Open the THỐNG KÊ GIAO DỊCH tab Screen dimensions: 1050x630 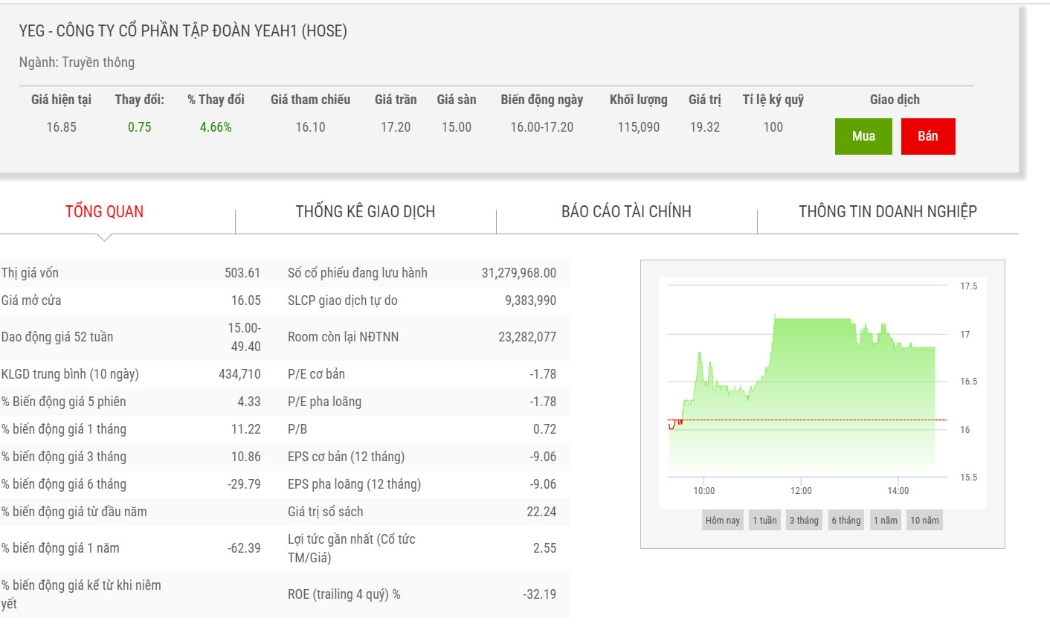(366, 212)
